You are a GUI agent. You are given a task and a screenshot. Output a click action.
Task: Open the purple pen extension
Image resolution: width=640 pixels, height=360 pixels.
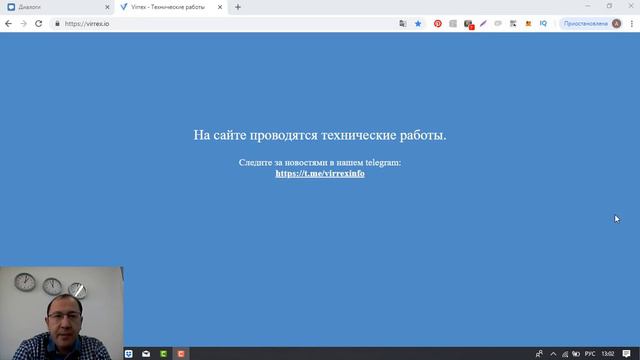coord(483,24)
